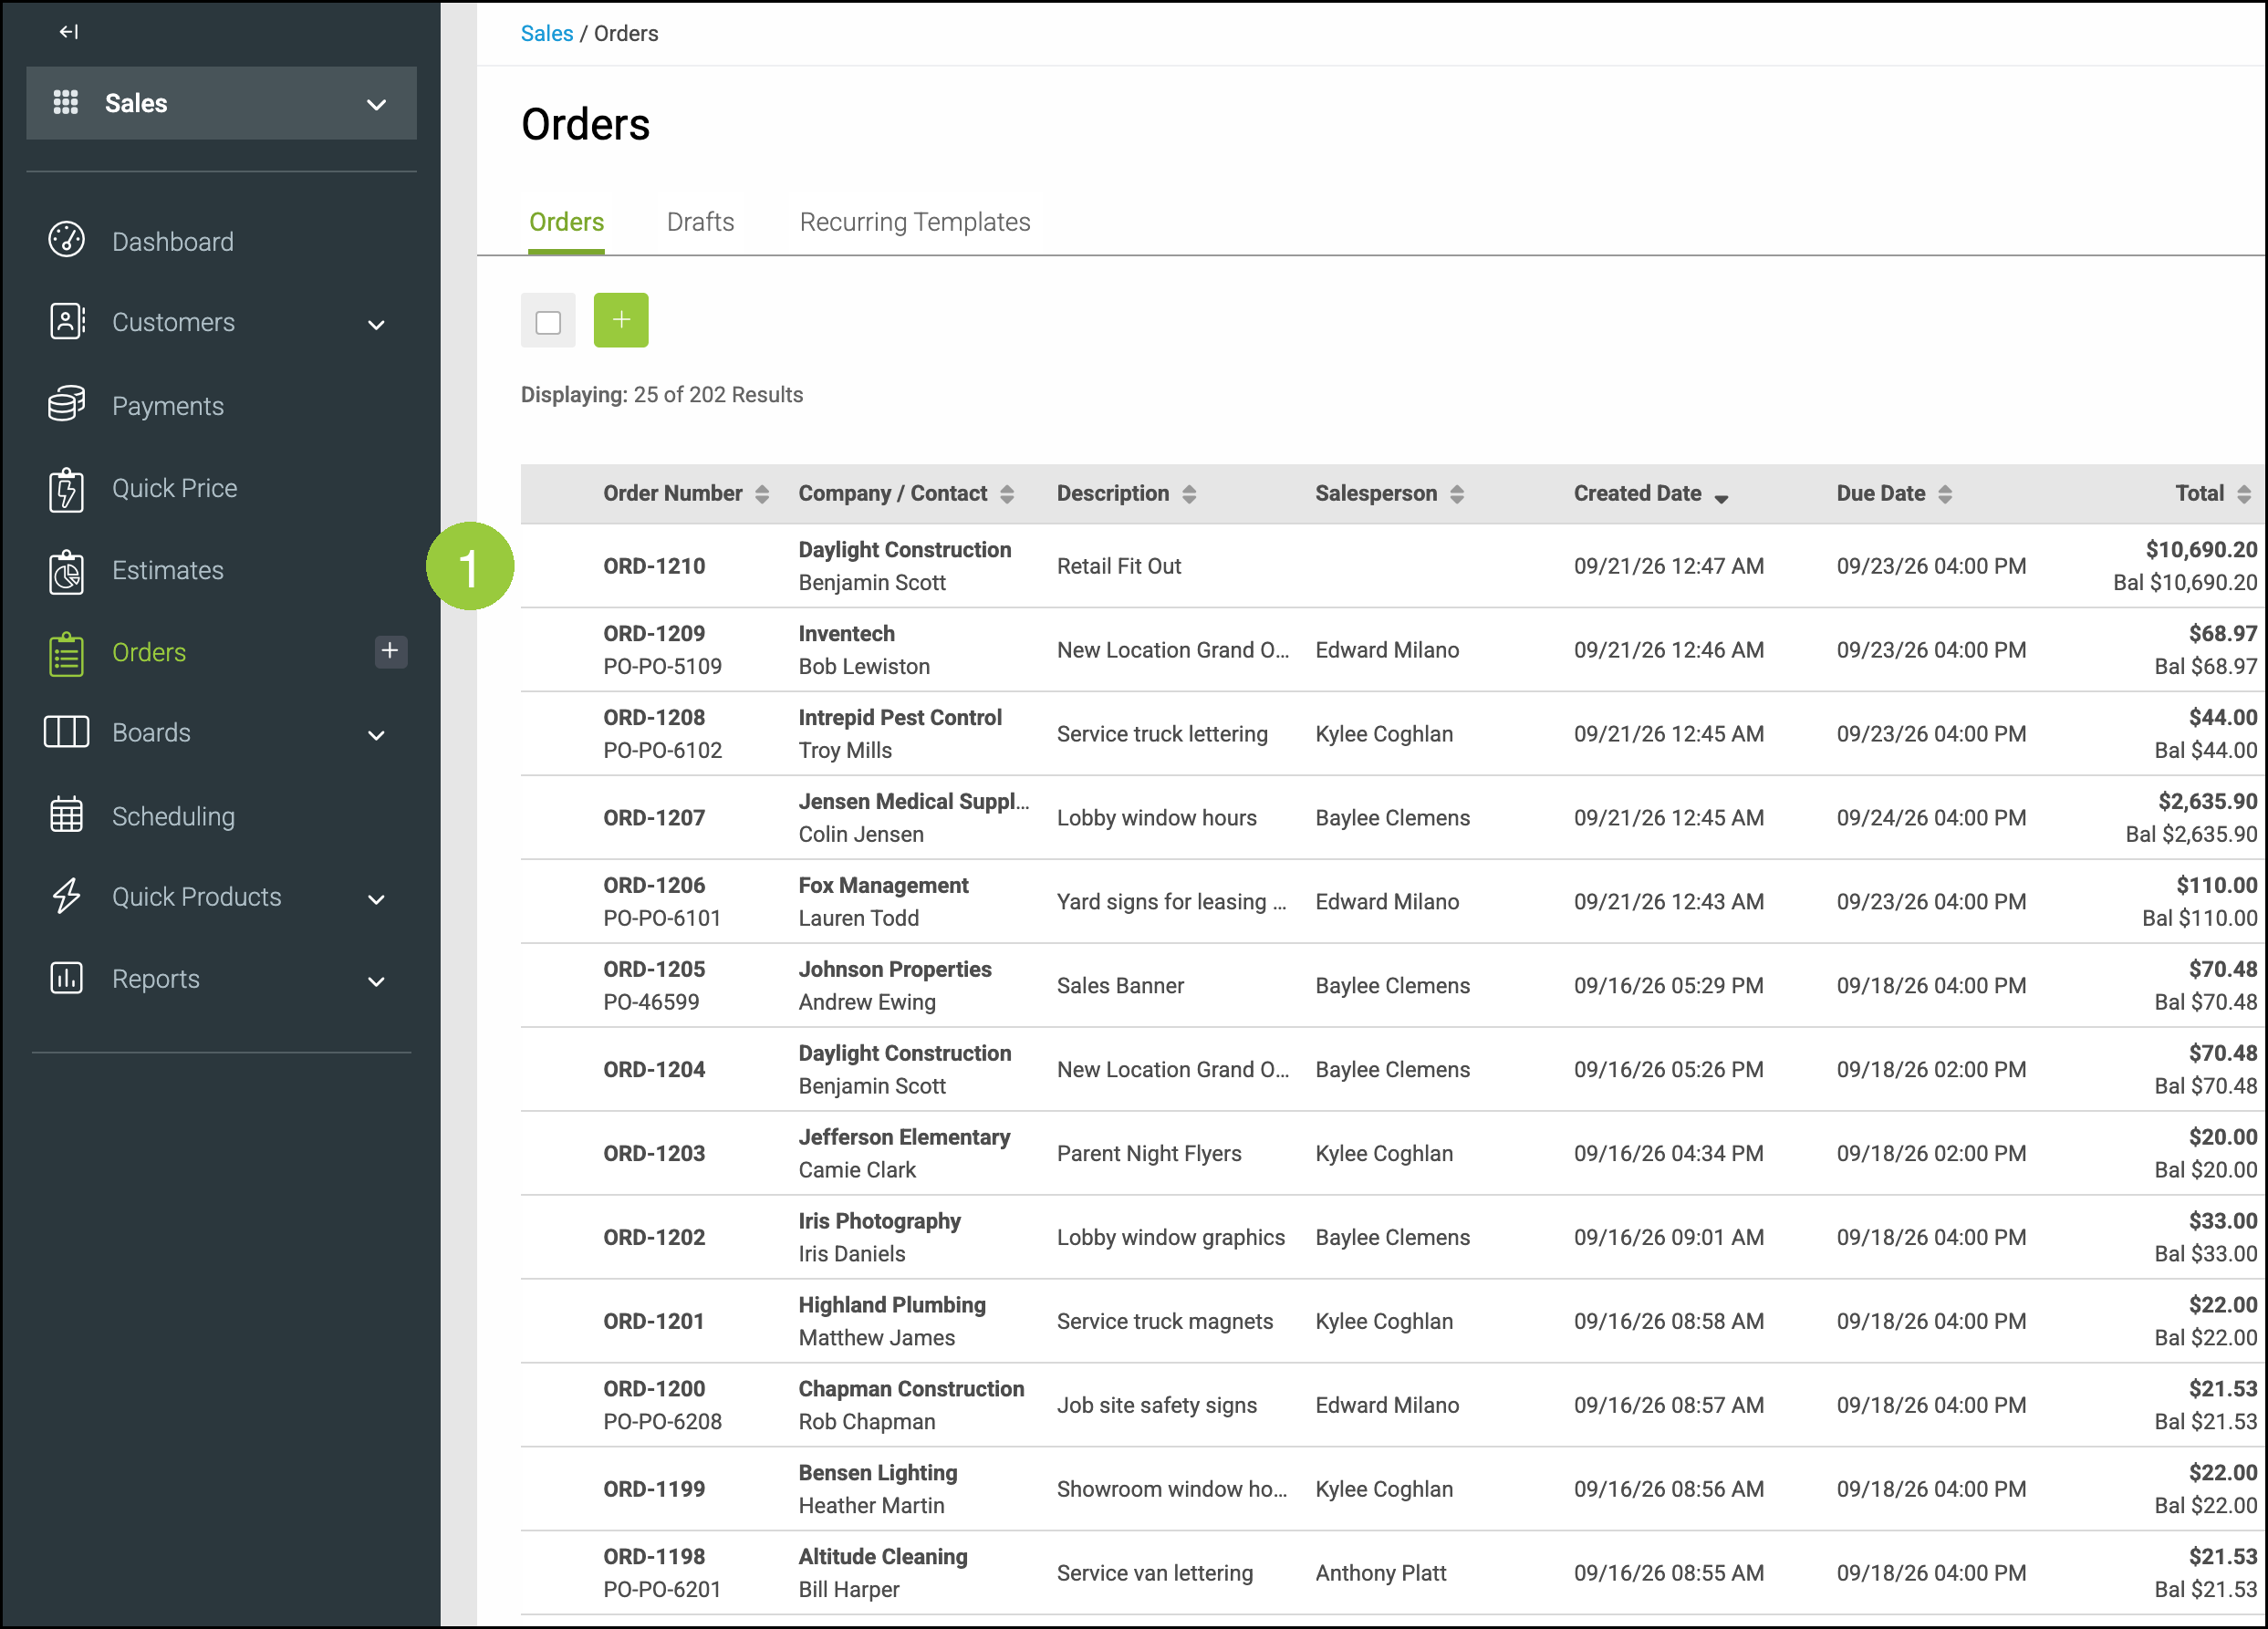Viewport: 2268px width, 1629px height.
Task: Click the plus icon beside Orders in sidebar
Action: [390, 651]
